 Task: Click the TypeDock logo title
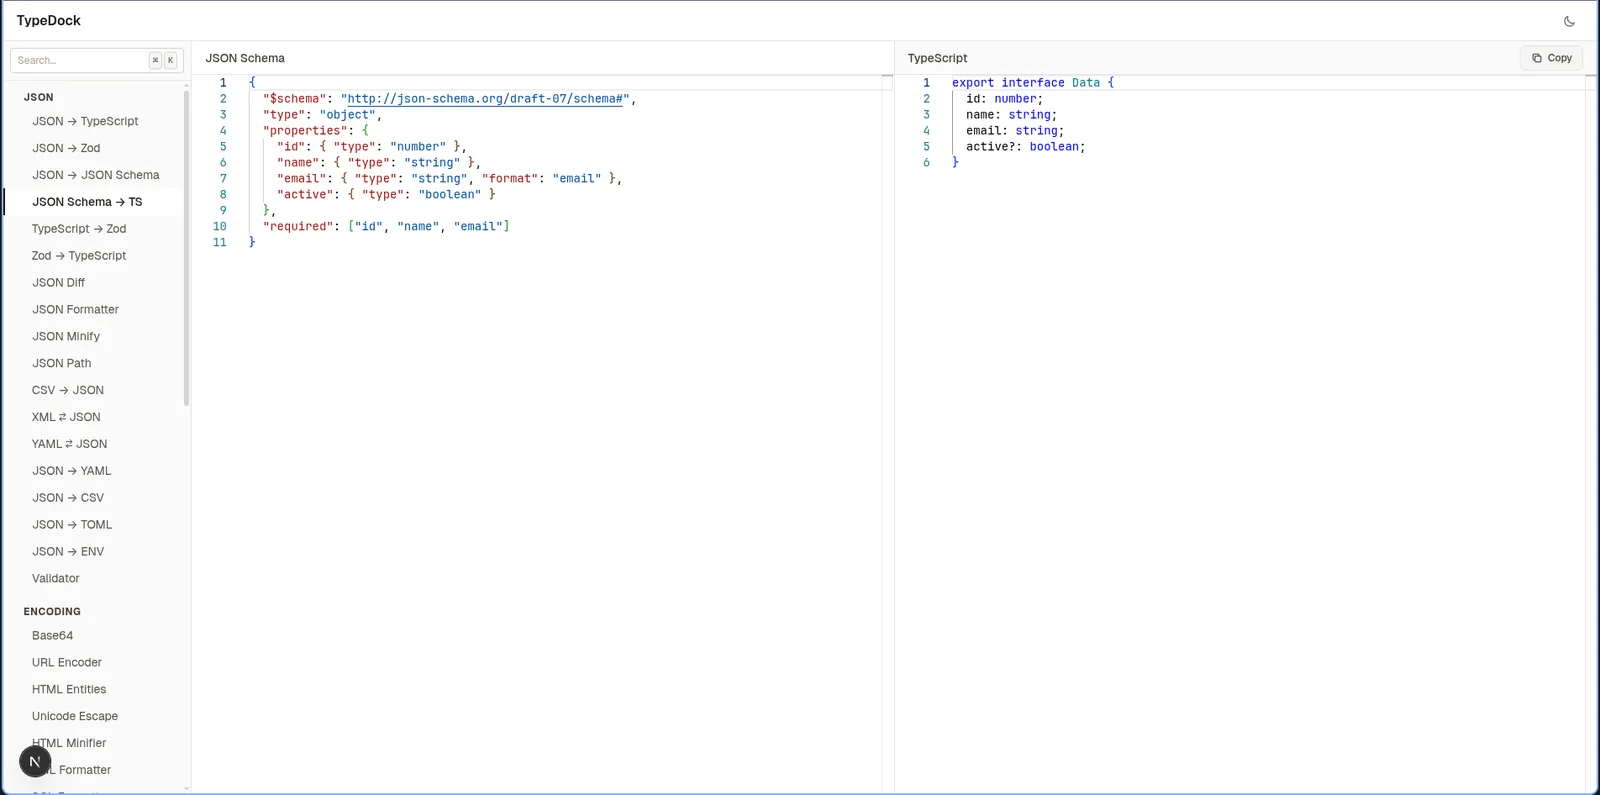pyautogui.click(x=49, y=20)
